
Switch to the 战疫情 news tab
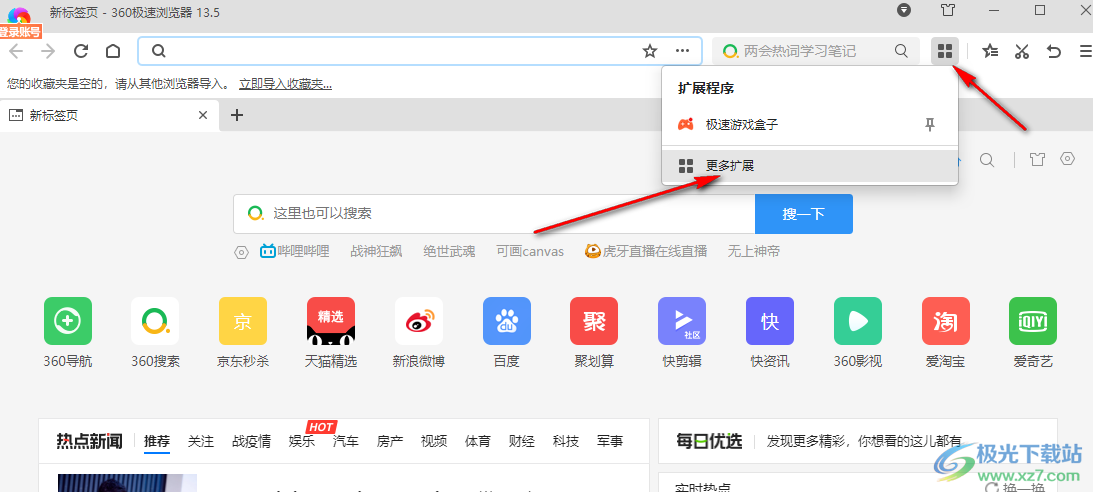[252, 441]
